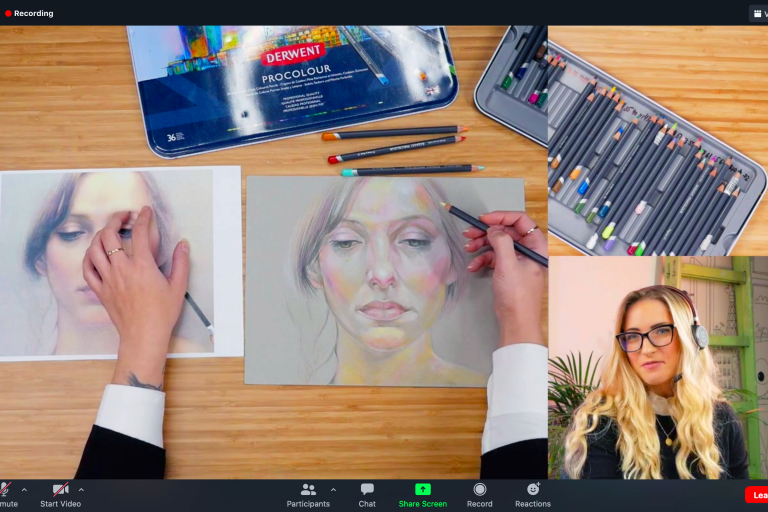Image resolution: width=768 pixels, height=512 pixels.
Task: Click the red recording dot indicator
Action: point(8,13)
